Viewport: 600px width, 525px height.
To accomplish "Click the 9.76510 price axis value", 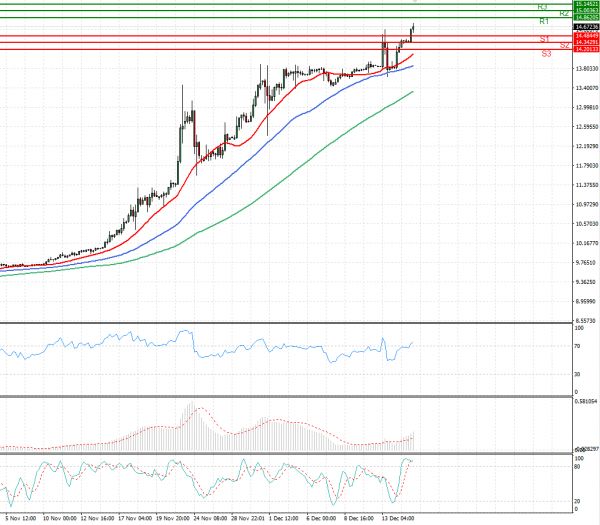I will 587,262.
